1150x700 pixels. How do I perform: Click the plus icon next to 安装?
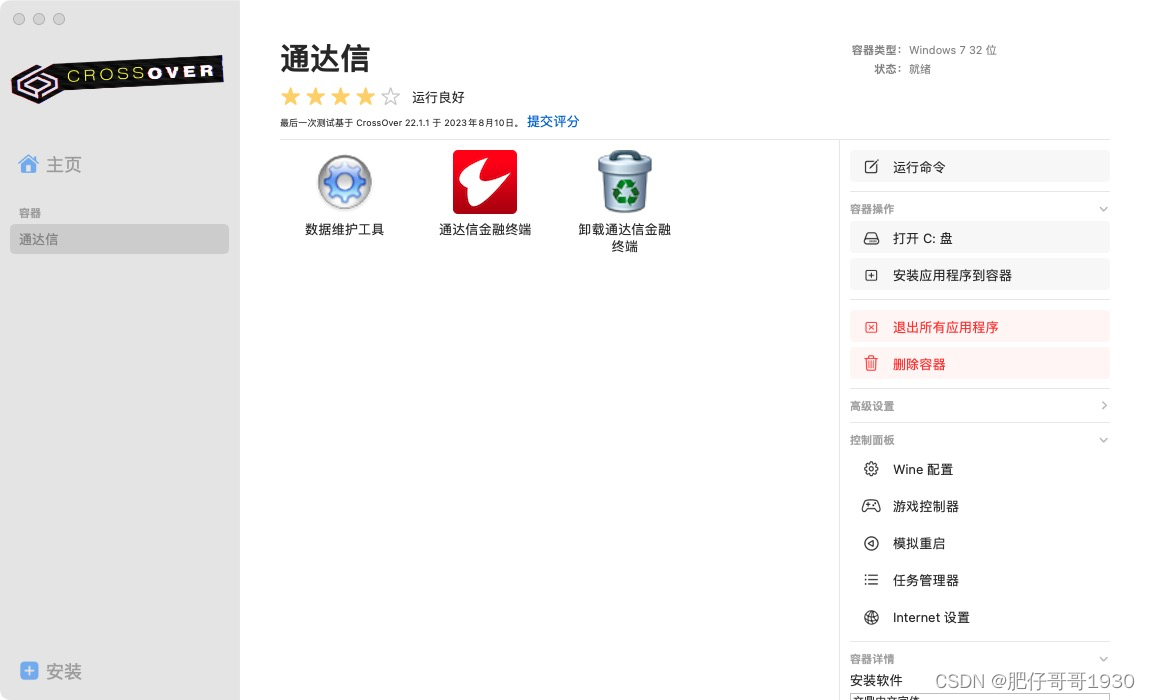tap(29, 671)
